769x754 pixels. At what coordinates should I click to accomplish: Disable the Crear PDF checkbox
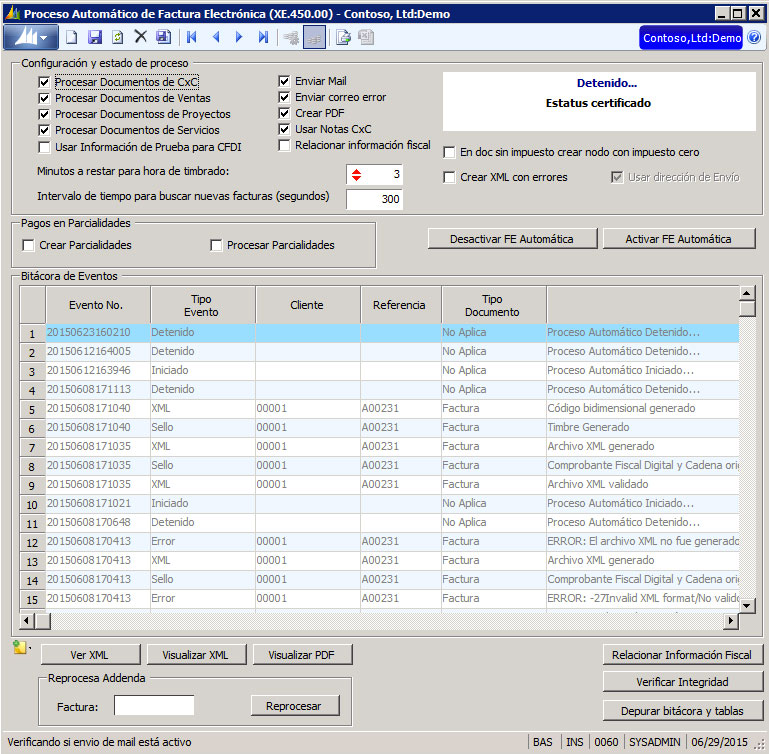pos(284,113)
